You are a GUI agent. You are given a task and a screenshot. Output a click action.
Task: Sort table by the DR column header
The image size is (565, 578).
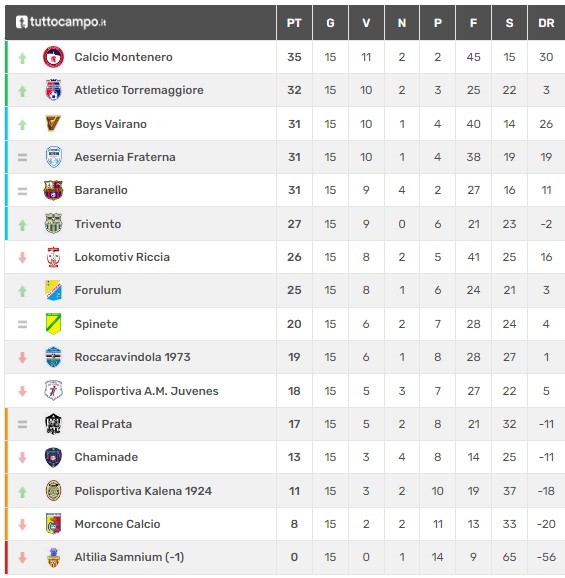click(546, 23)
